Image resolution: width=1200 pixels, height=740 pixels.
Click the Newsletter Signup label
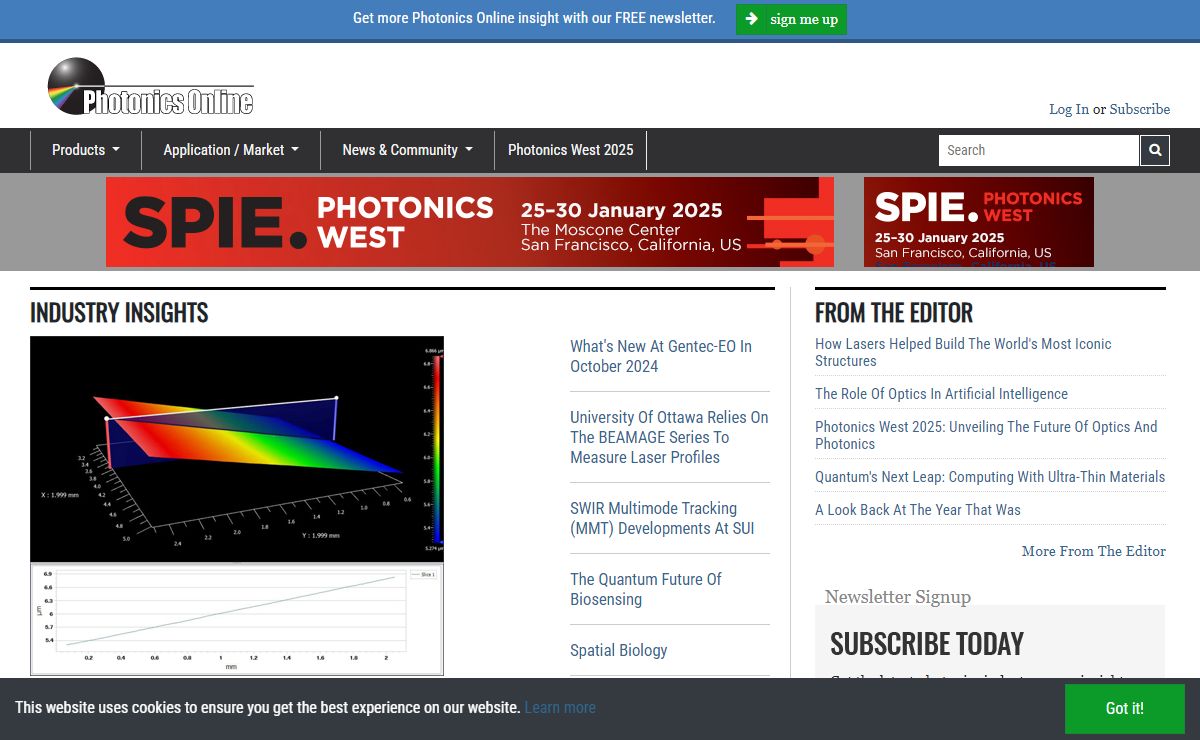[x=898, y=597]
